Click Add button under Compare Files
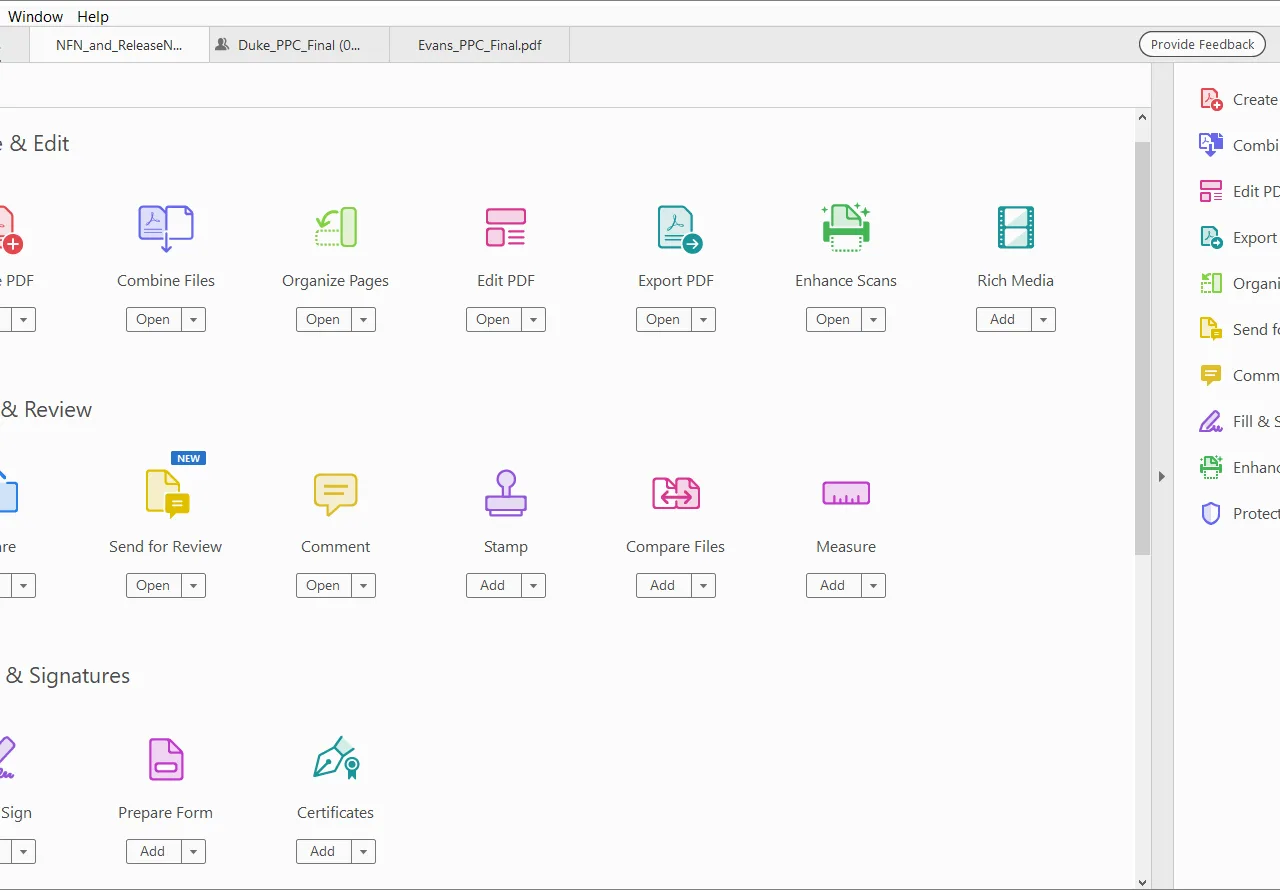This screenshot has width=1280, height=890. click(x=664, y=586)
